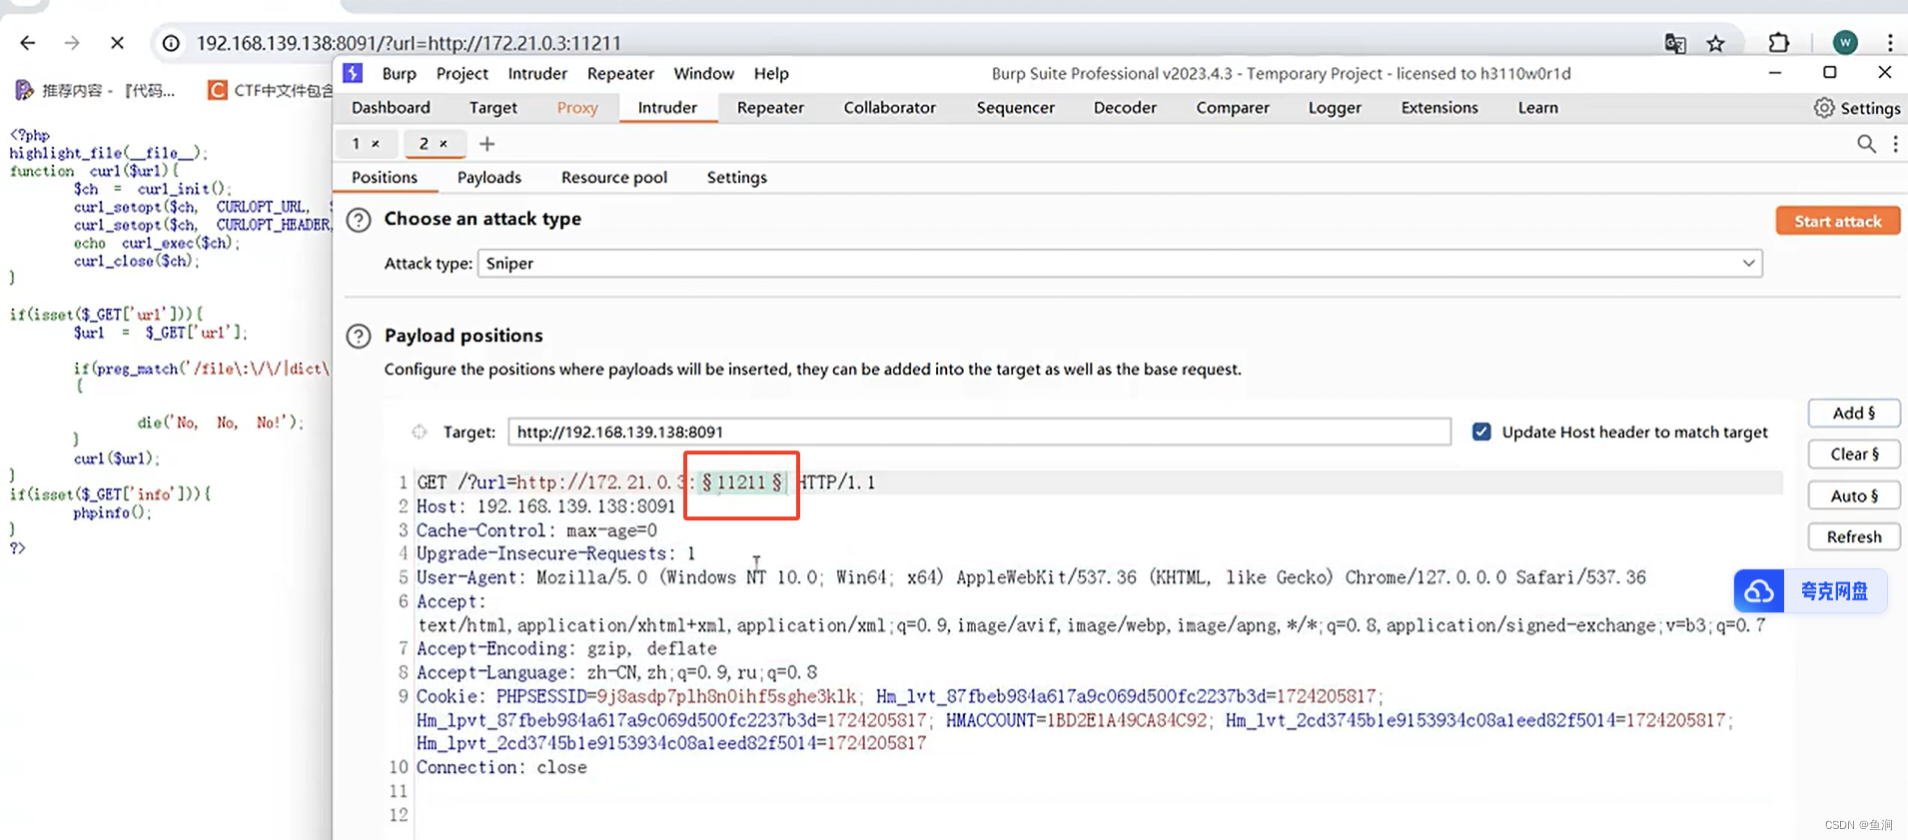This screenshot has height=840, width=1908.
Task: Click the Clear § button
Action: [x=1854, y=454]
